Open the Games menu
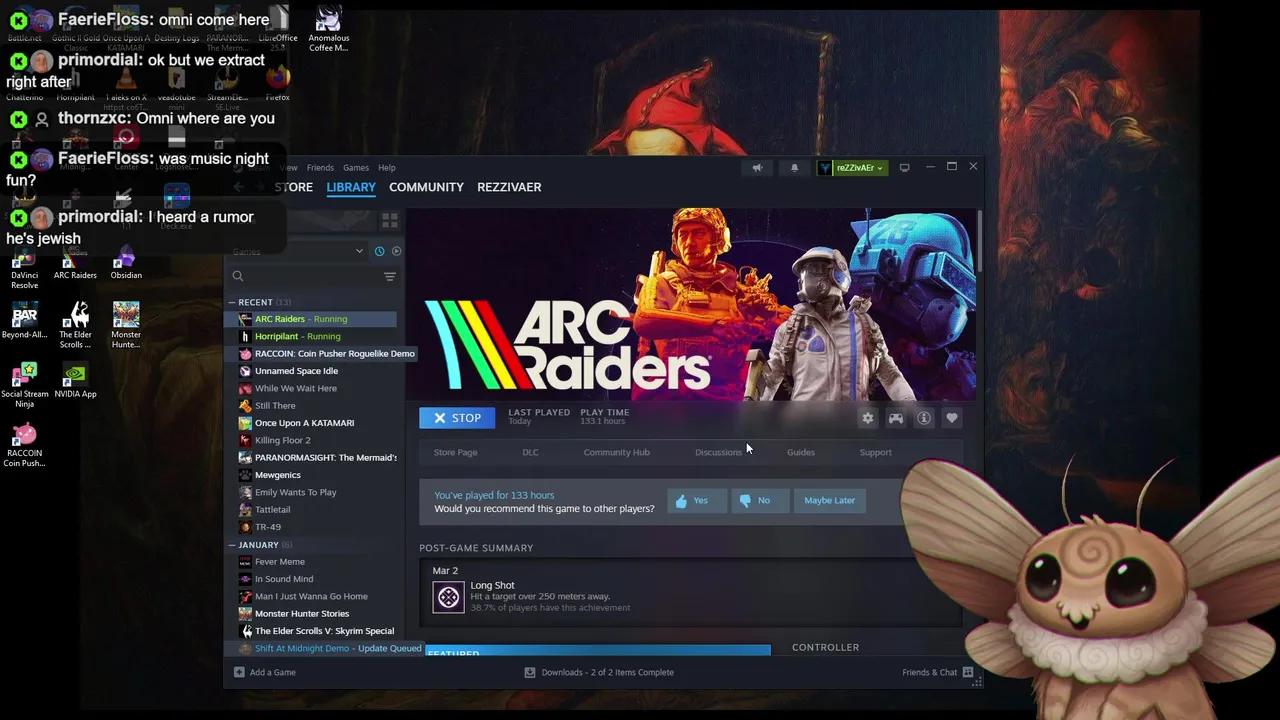Image resolution: width=1280 pixels, height=720 pixels. tap(356, 168)
